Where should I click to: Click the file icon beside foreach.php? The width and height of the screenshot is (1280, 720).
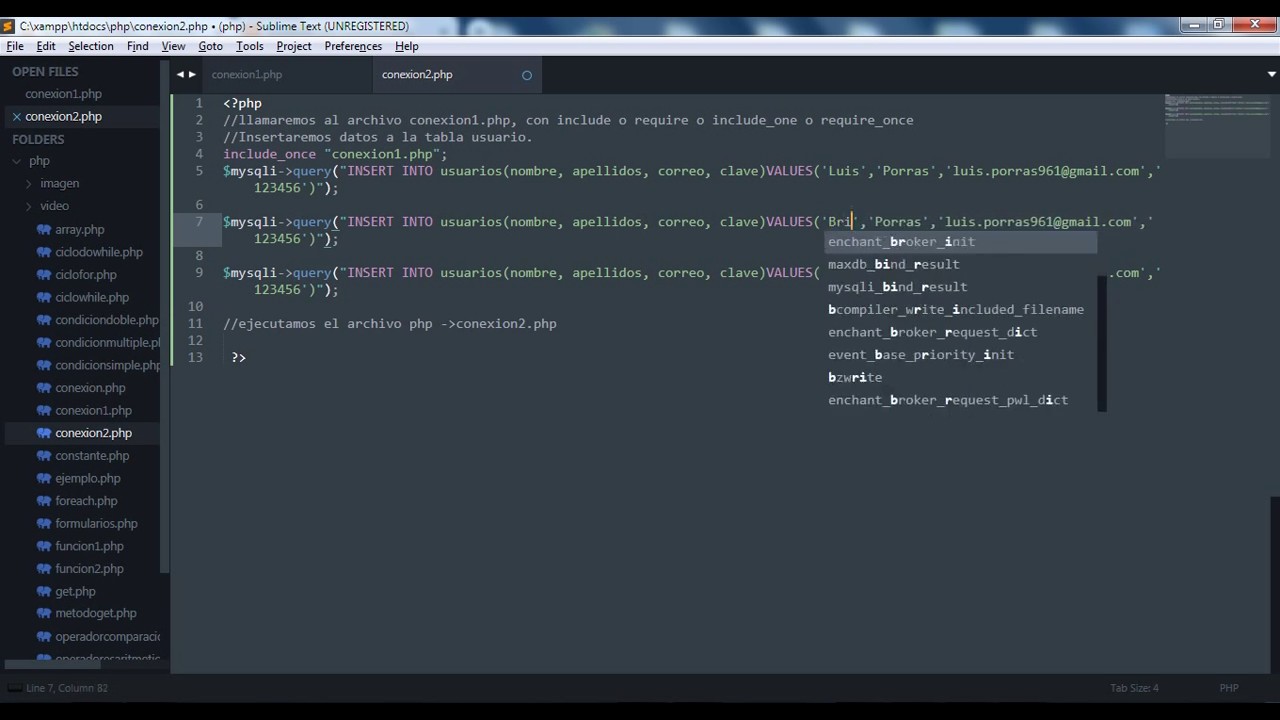click(43, 501)
